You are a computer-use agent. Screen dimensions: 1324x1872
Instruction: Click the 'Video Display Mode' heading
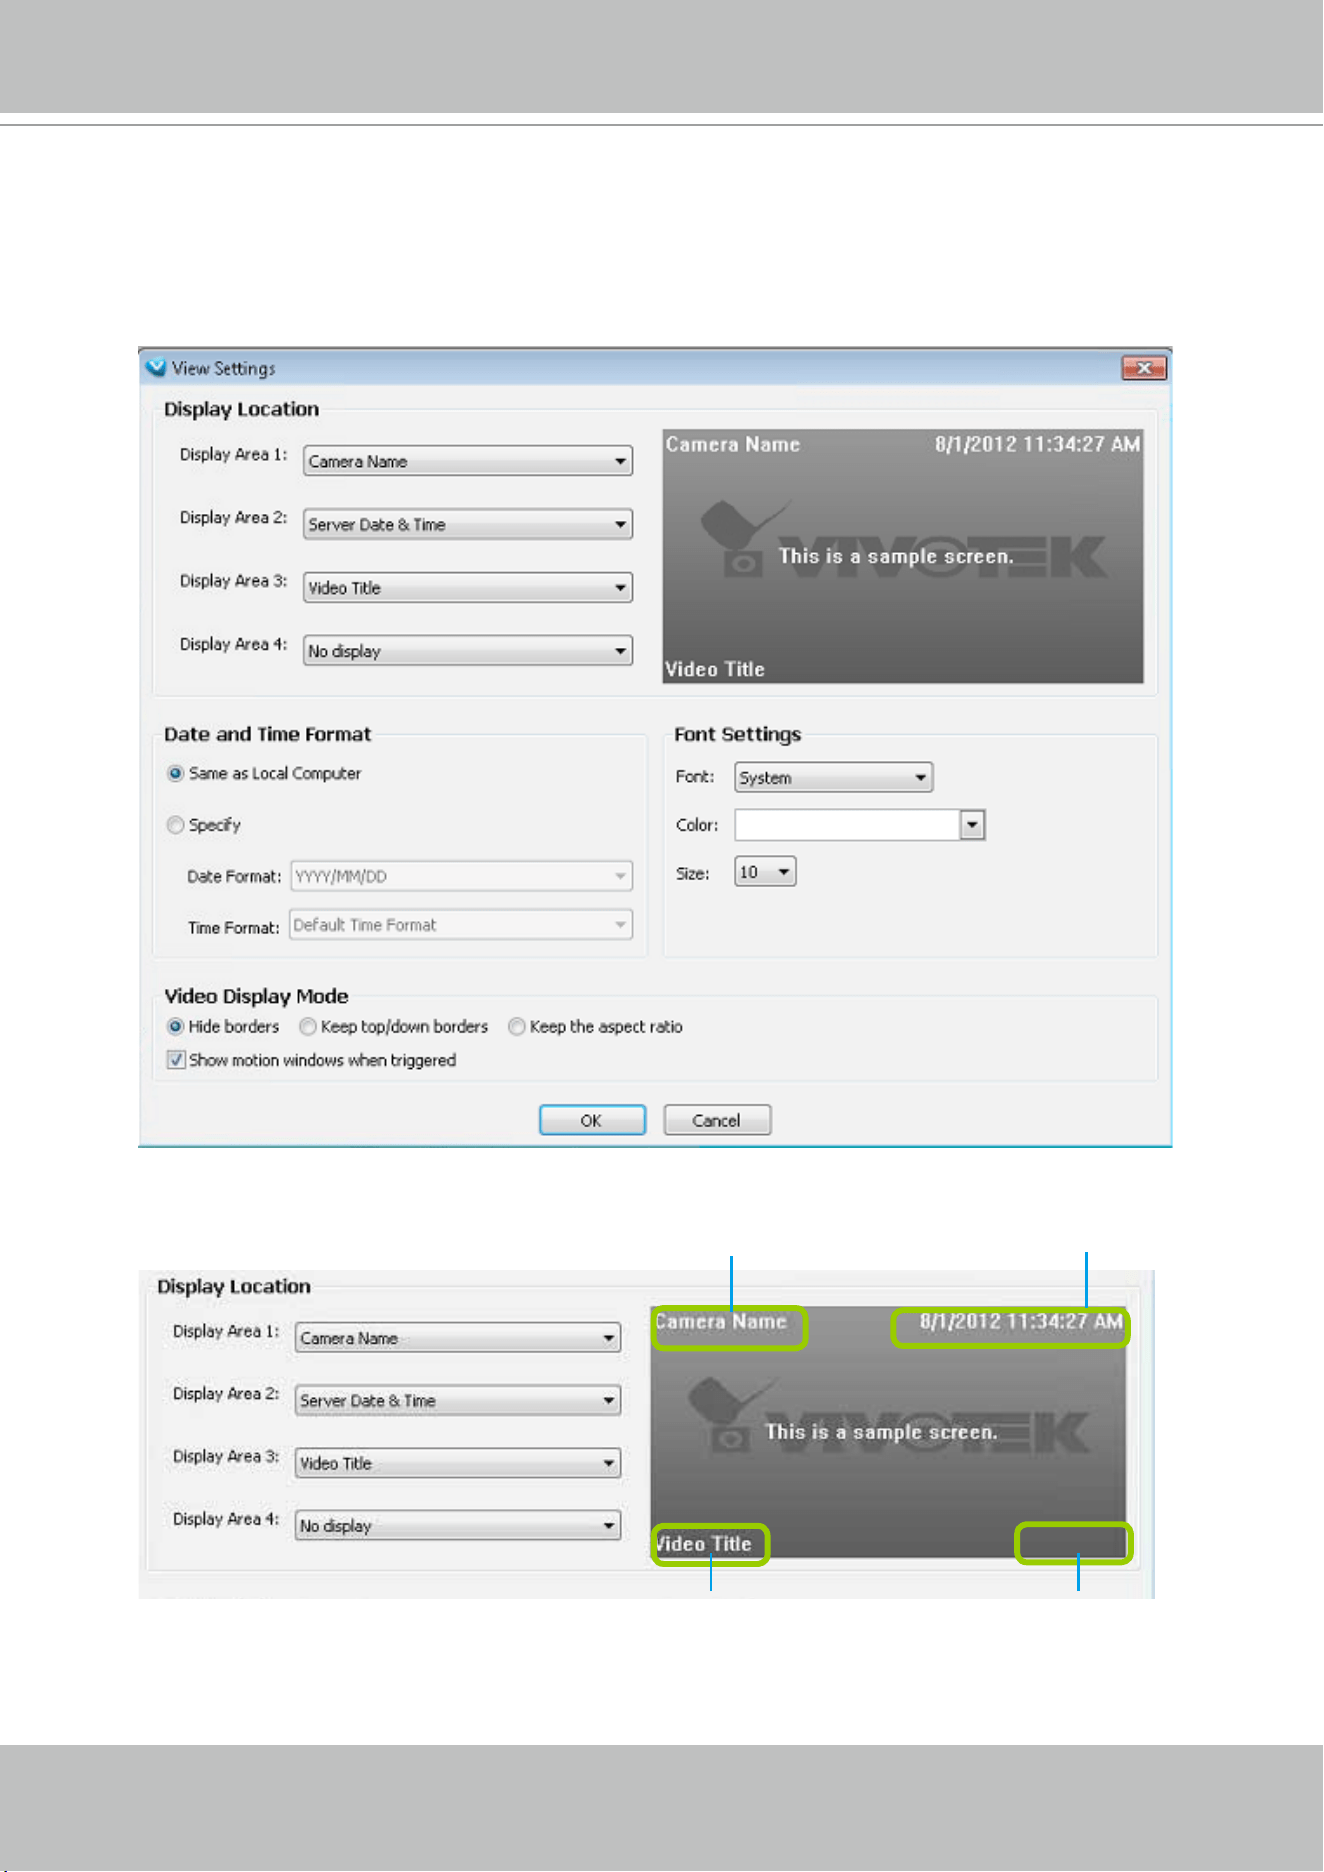[256, 996]
